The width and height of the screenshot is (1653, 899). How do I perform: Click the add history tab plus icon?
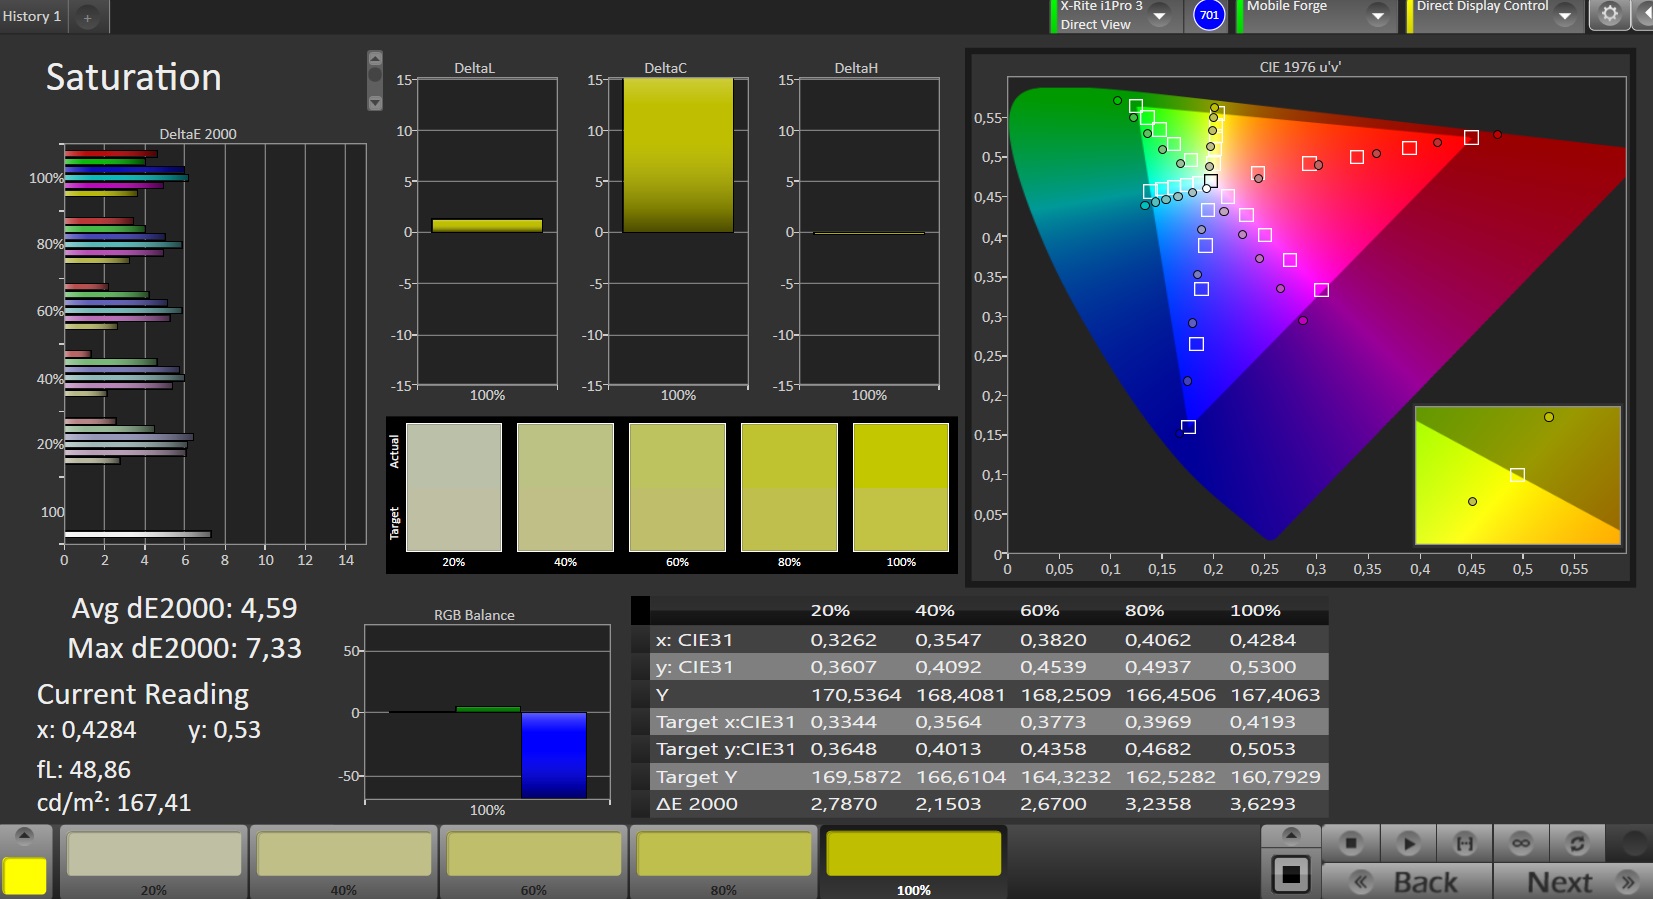[x=88, y=17]
